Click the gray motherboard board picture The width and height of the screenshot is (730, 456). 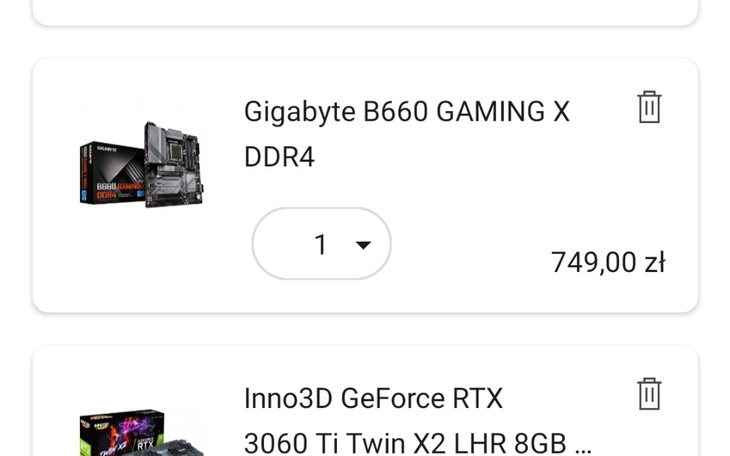click(174, 164)
